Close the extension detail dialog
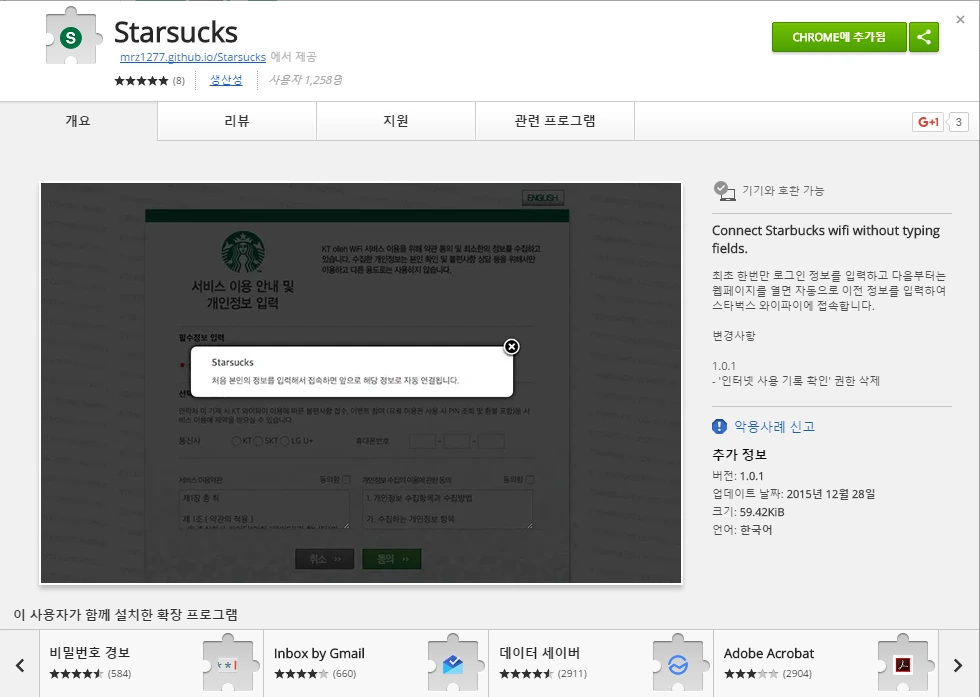 [961, 19]
